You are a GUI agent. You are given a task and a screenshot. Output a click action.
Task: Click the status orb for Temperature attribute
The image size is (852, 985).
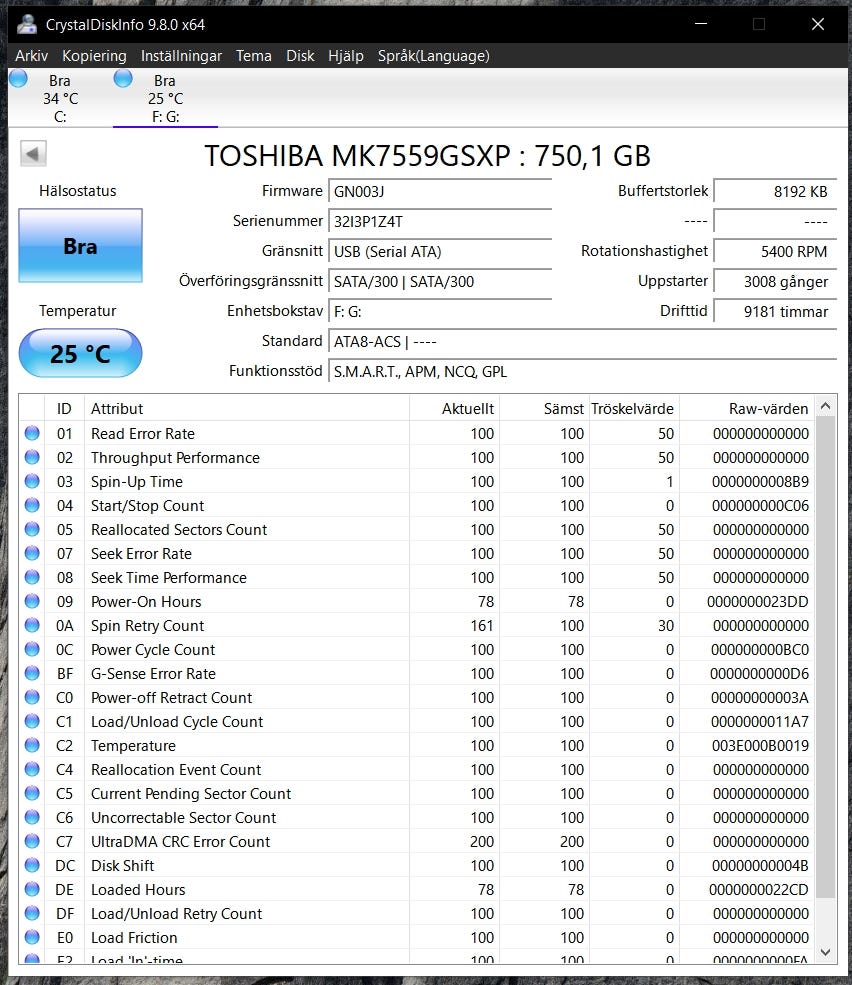32,745
